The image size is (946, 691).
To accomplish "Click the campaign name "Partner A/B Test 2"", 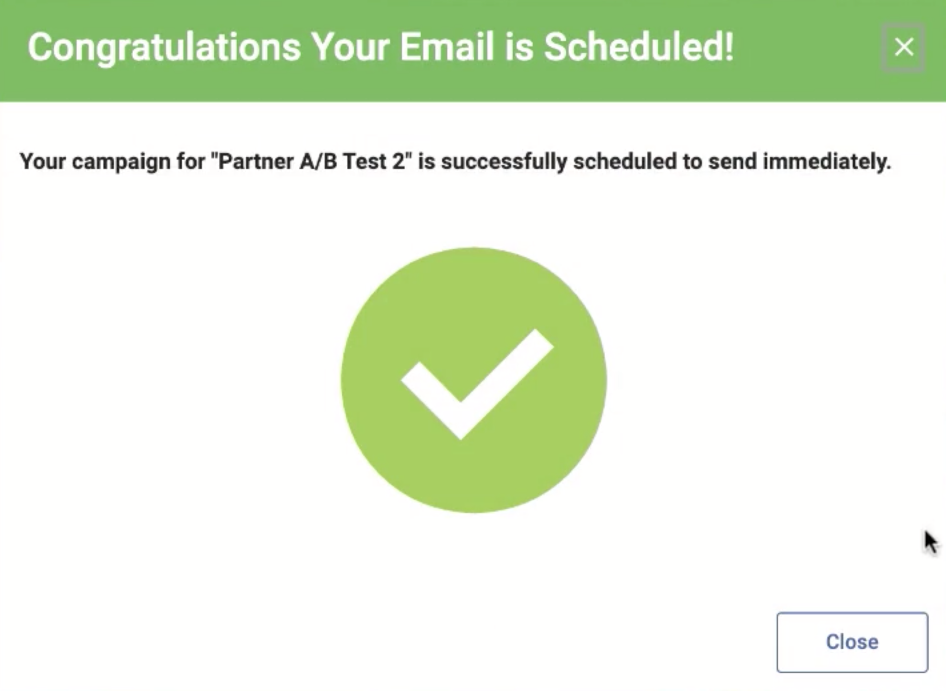I will (311, 162).
